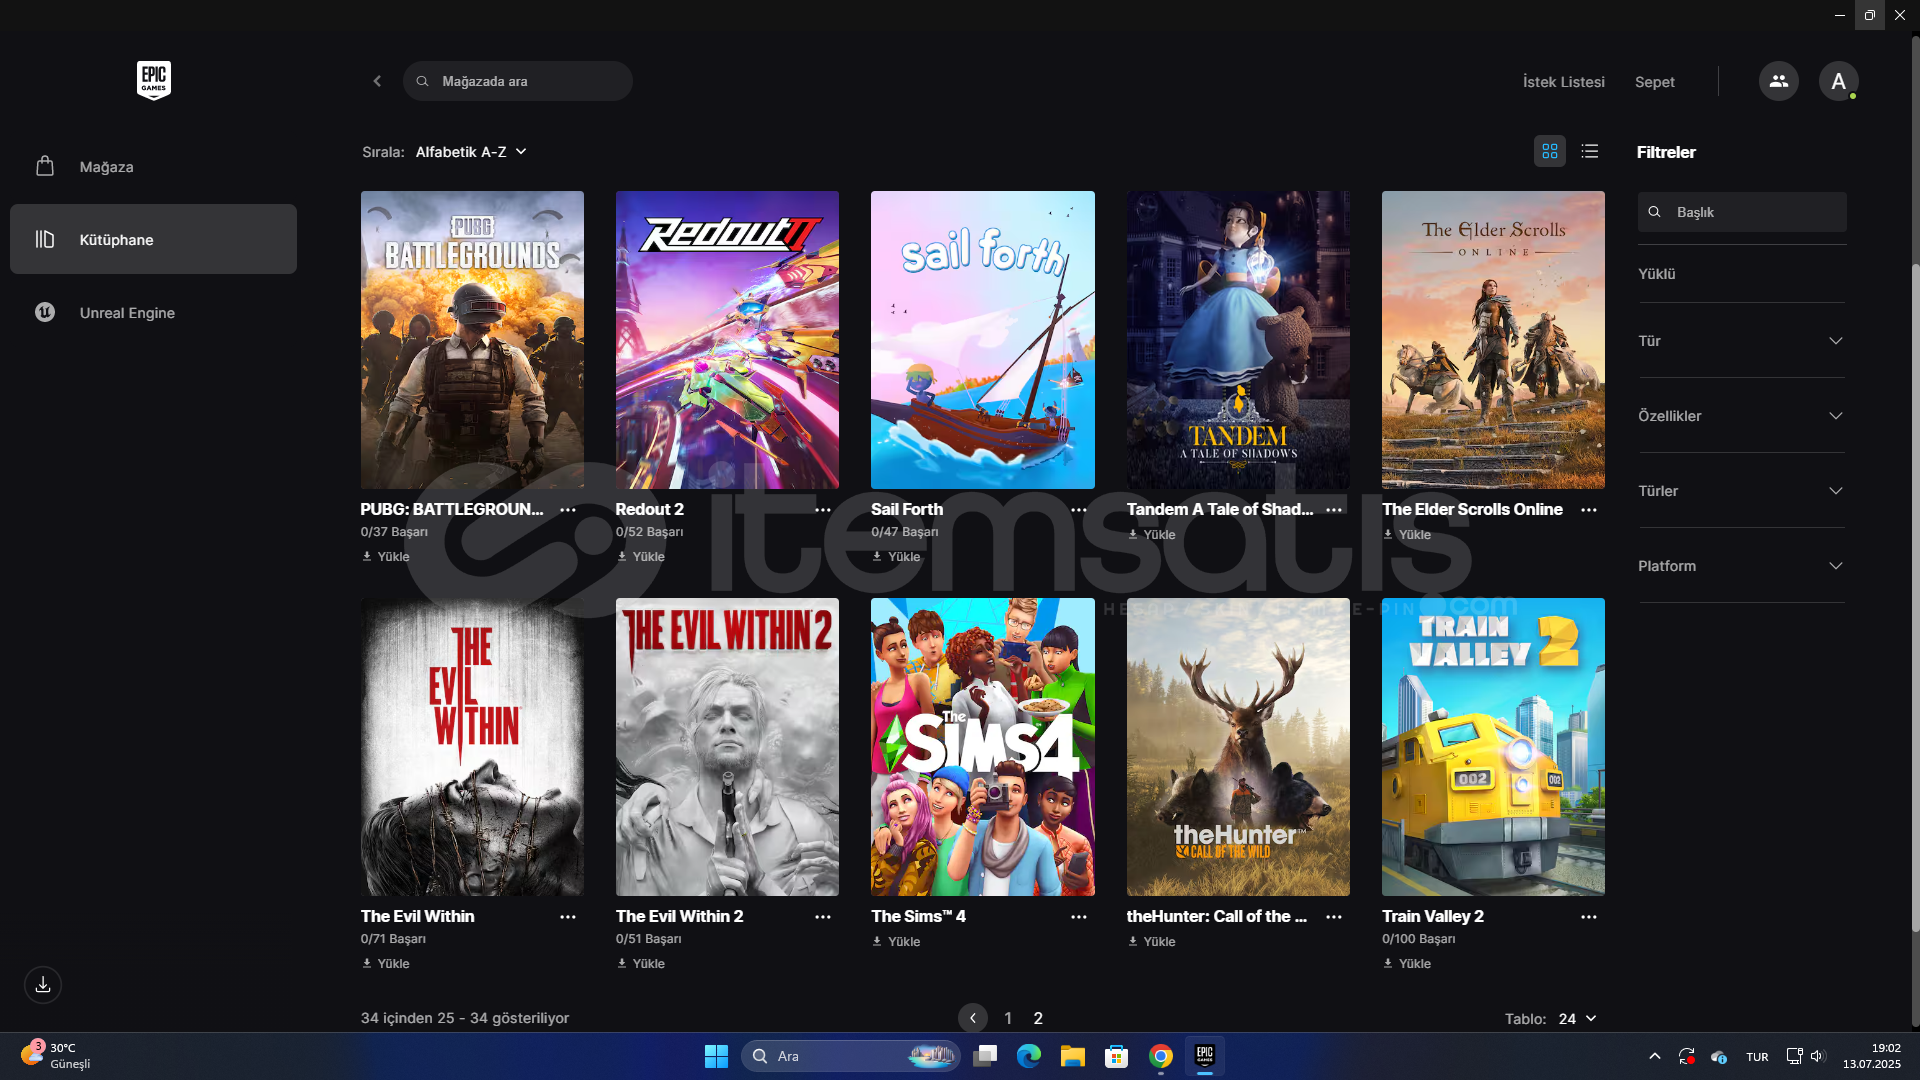
Task: Open Redout 2 cover thumbnail
Action: coord(727,340)
